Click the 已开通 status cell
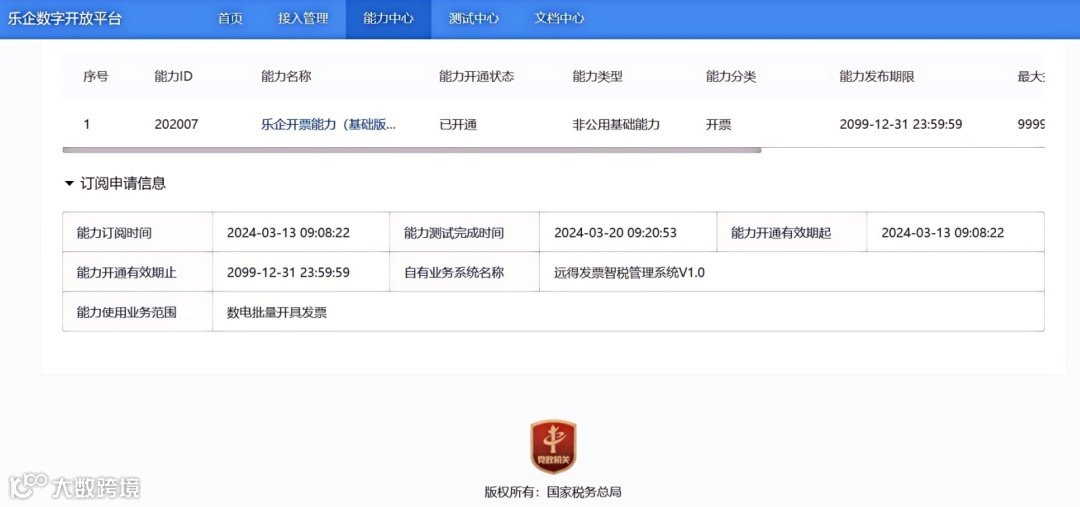The image size is (1080, 507). 458,125
